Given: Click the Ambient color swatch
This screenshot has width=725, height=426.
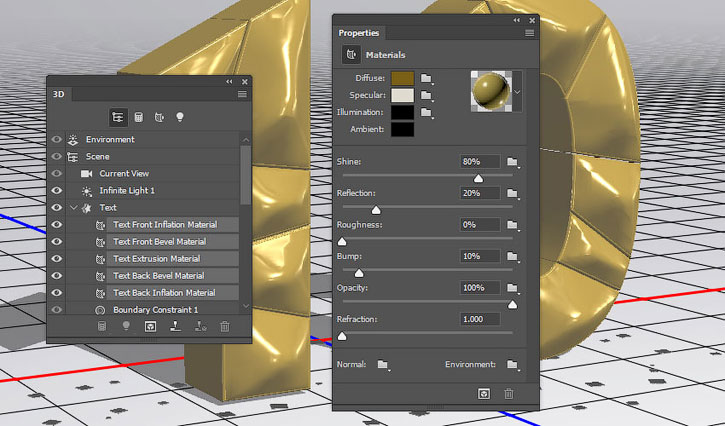Looking at the screenshot, I should (x=402, y=130).
